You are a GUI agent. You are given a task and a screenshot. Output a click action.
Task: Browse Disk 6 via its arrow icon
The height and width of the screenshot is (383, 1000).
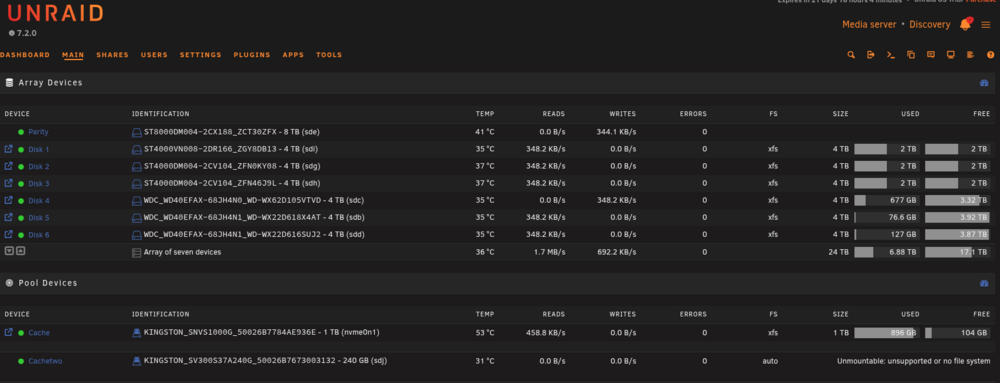[8, 234]
